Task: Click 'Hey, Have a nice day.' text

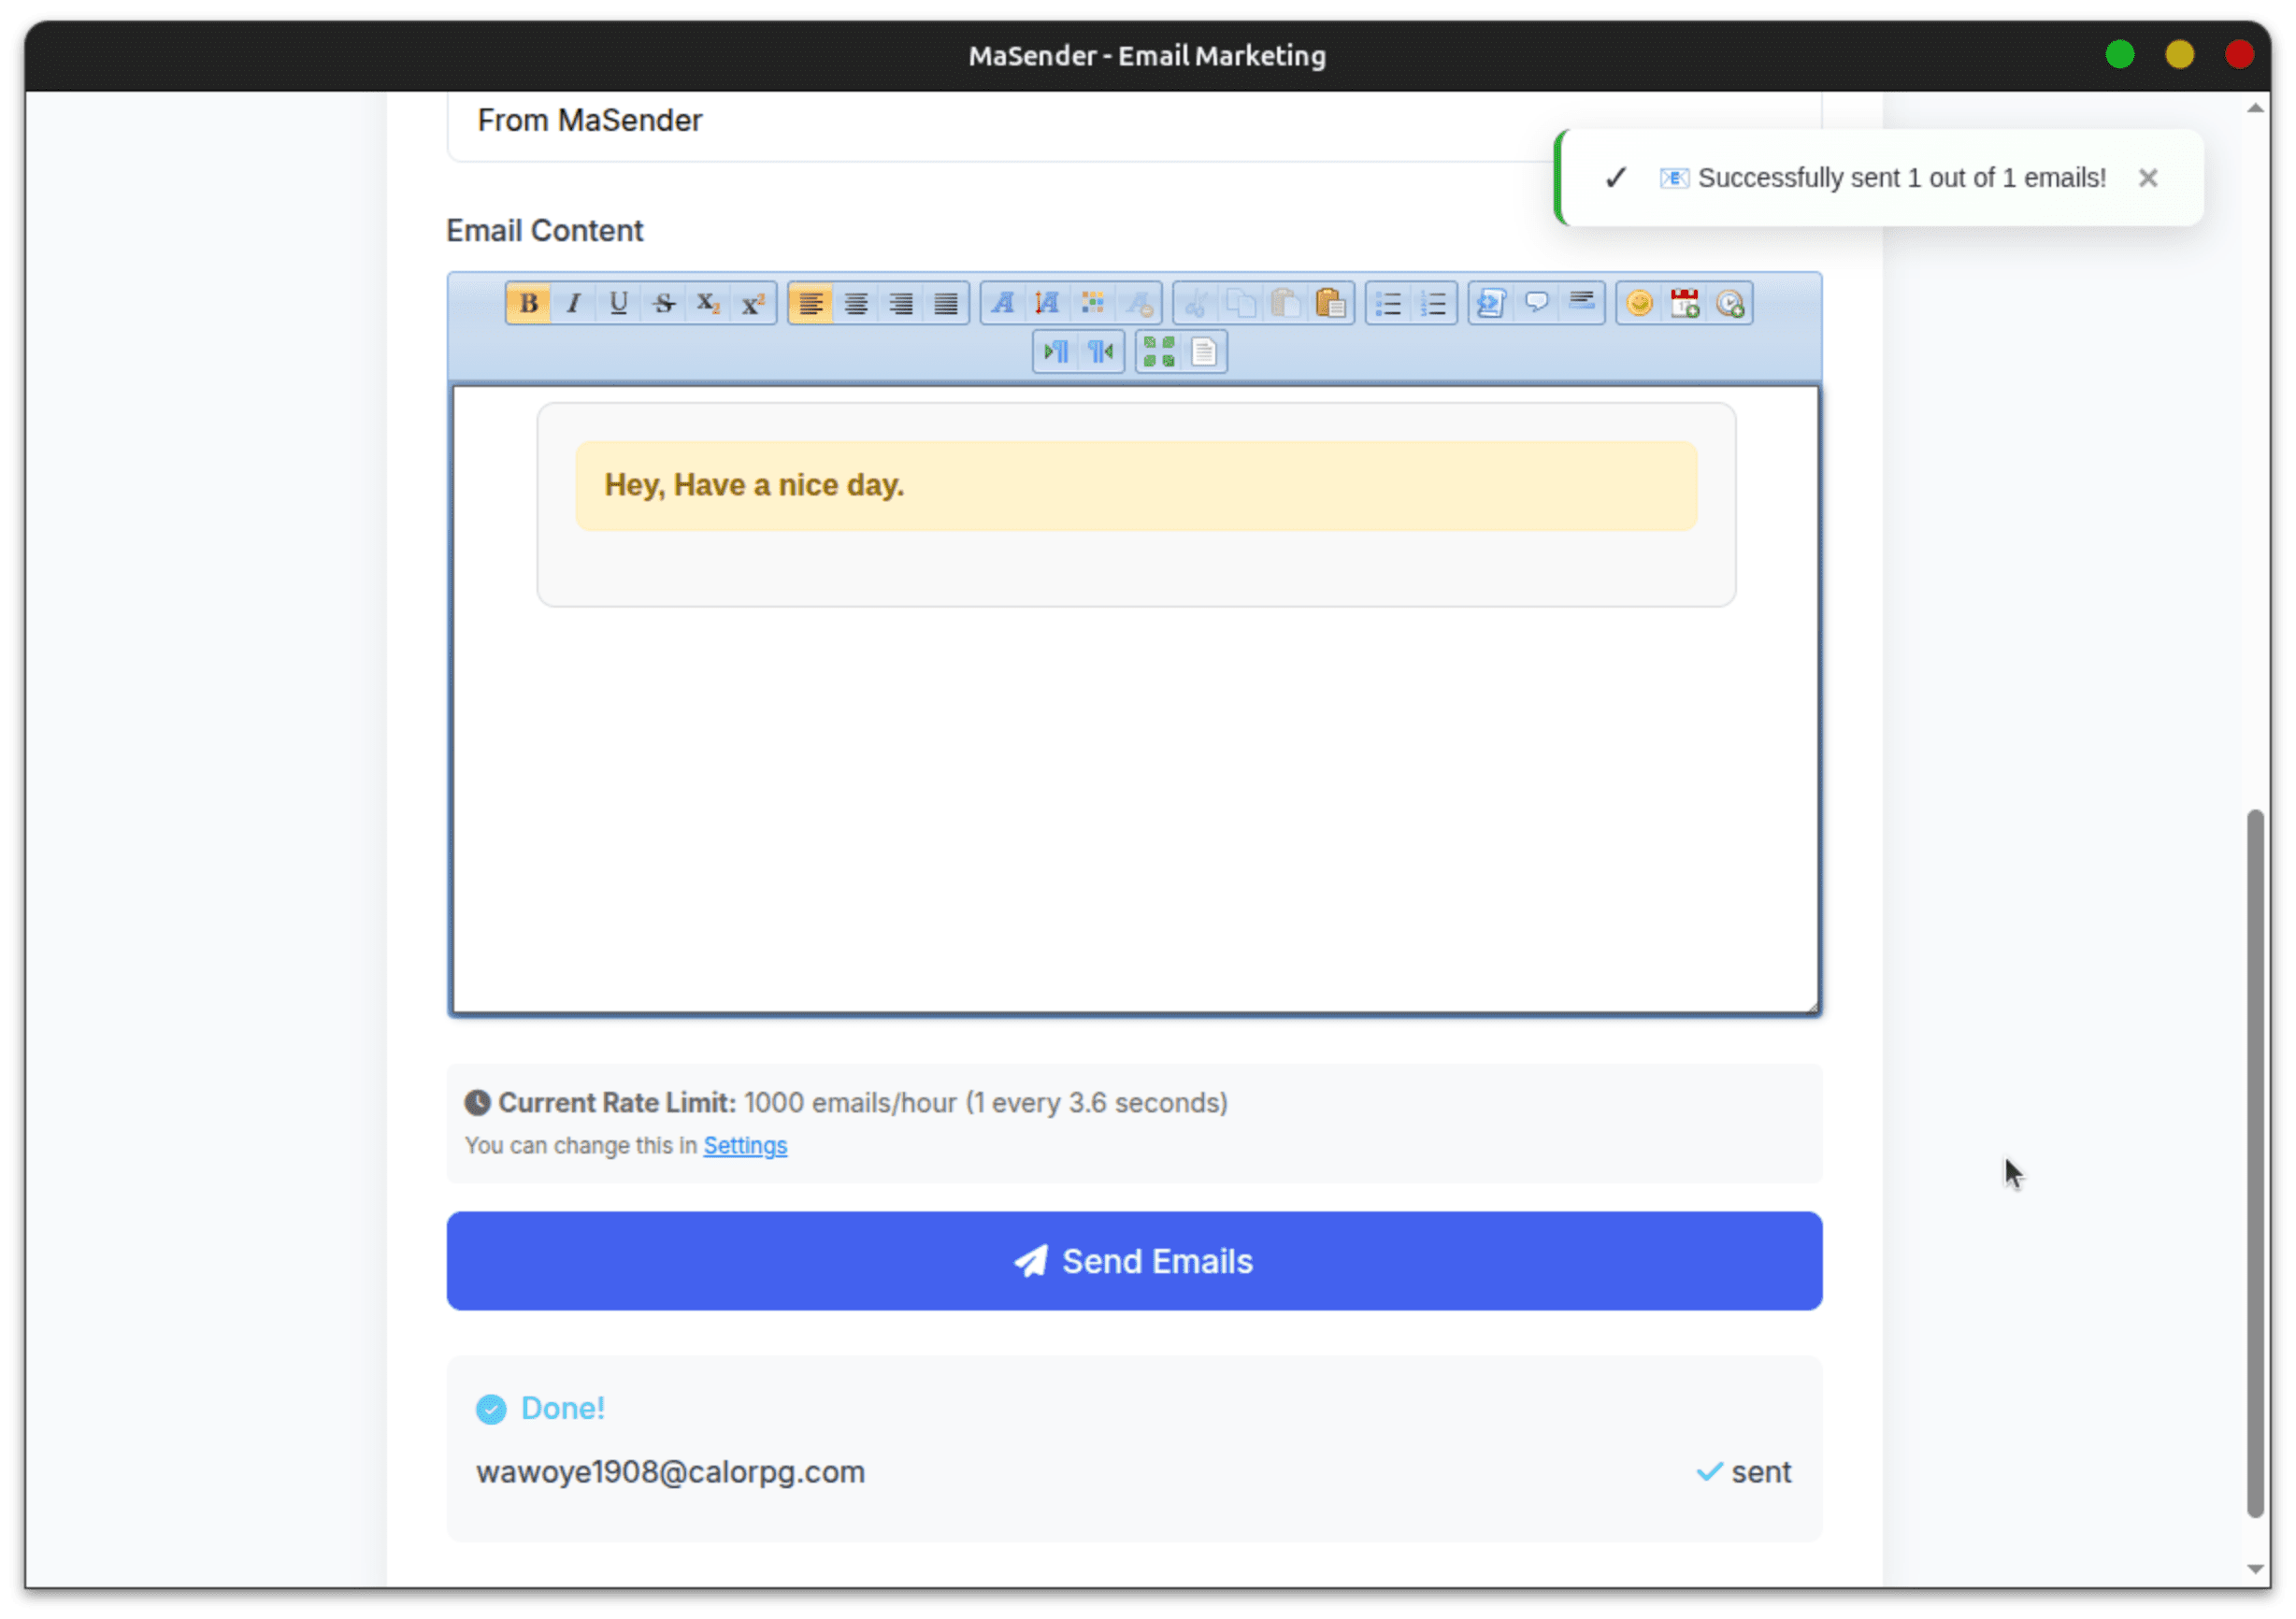Action: click(754, 486)
